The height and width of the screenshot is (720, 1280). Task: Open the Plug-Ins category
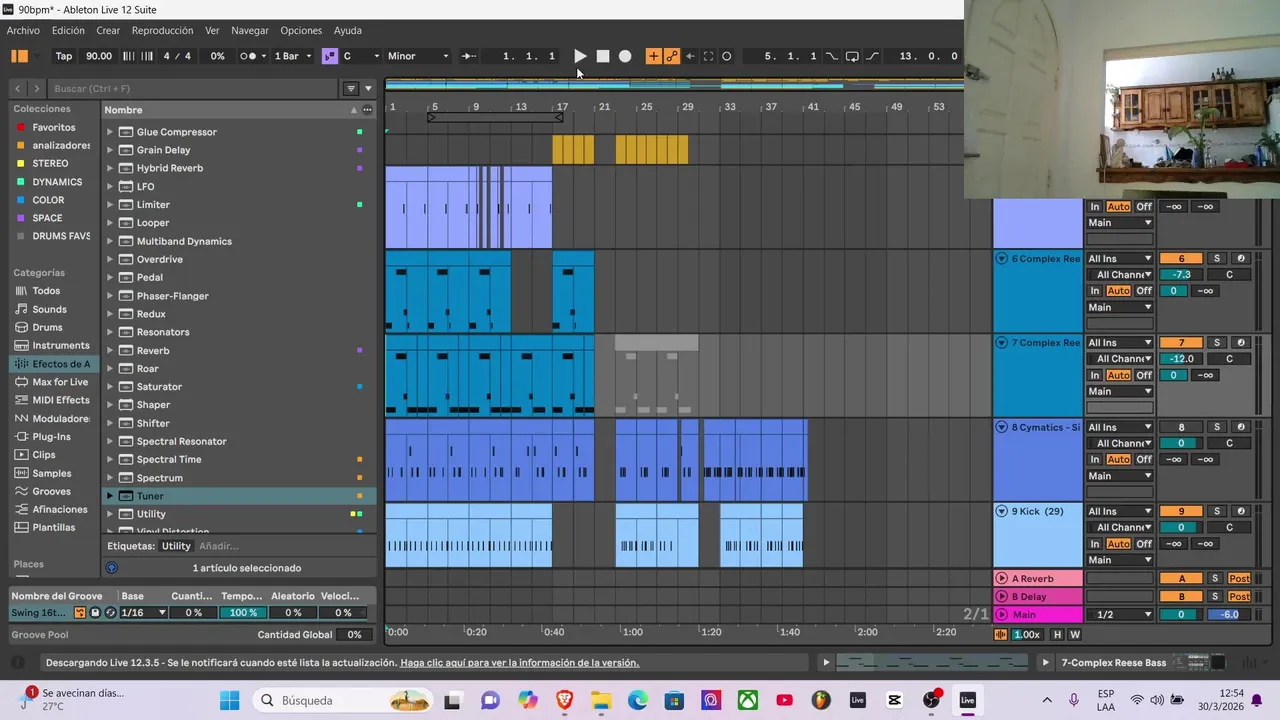(51, 437)
